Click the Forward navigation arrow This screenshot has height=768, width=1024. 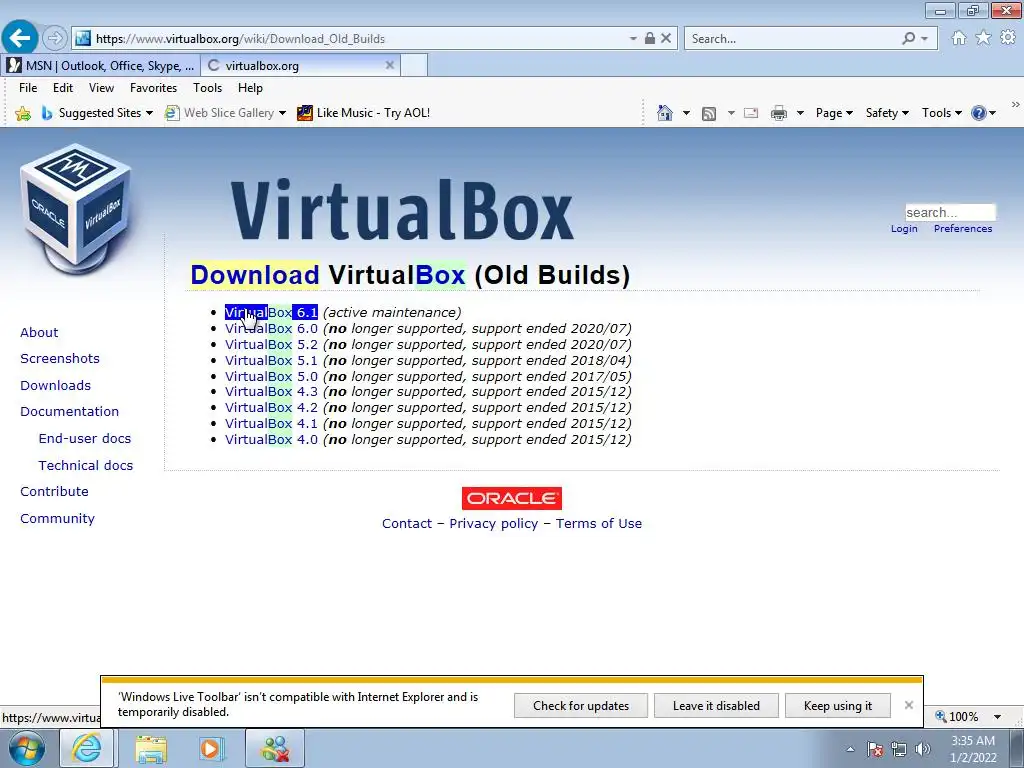point(55,39)
